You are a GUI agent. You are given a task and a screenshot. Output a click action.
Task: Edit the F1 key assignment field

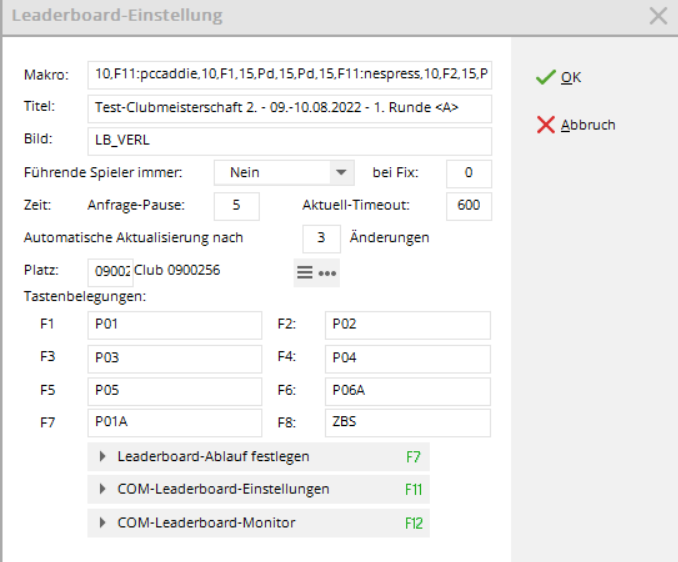coord(174,325)
